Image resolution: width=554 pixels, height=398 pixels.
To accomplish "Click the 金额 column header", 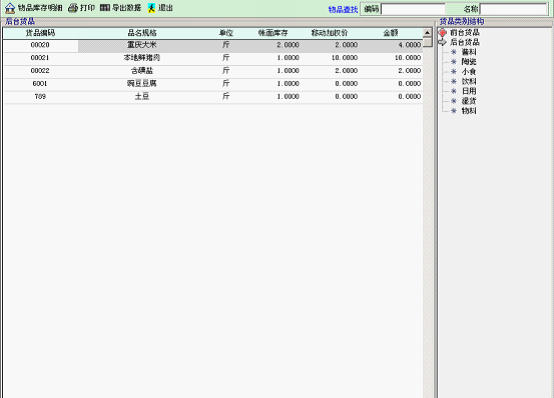I will [x=391, y=33].
